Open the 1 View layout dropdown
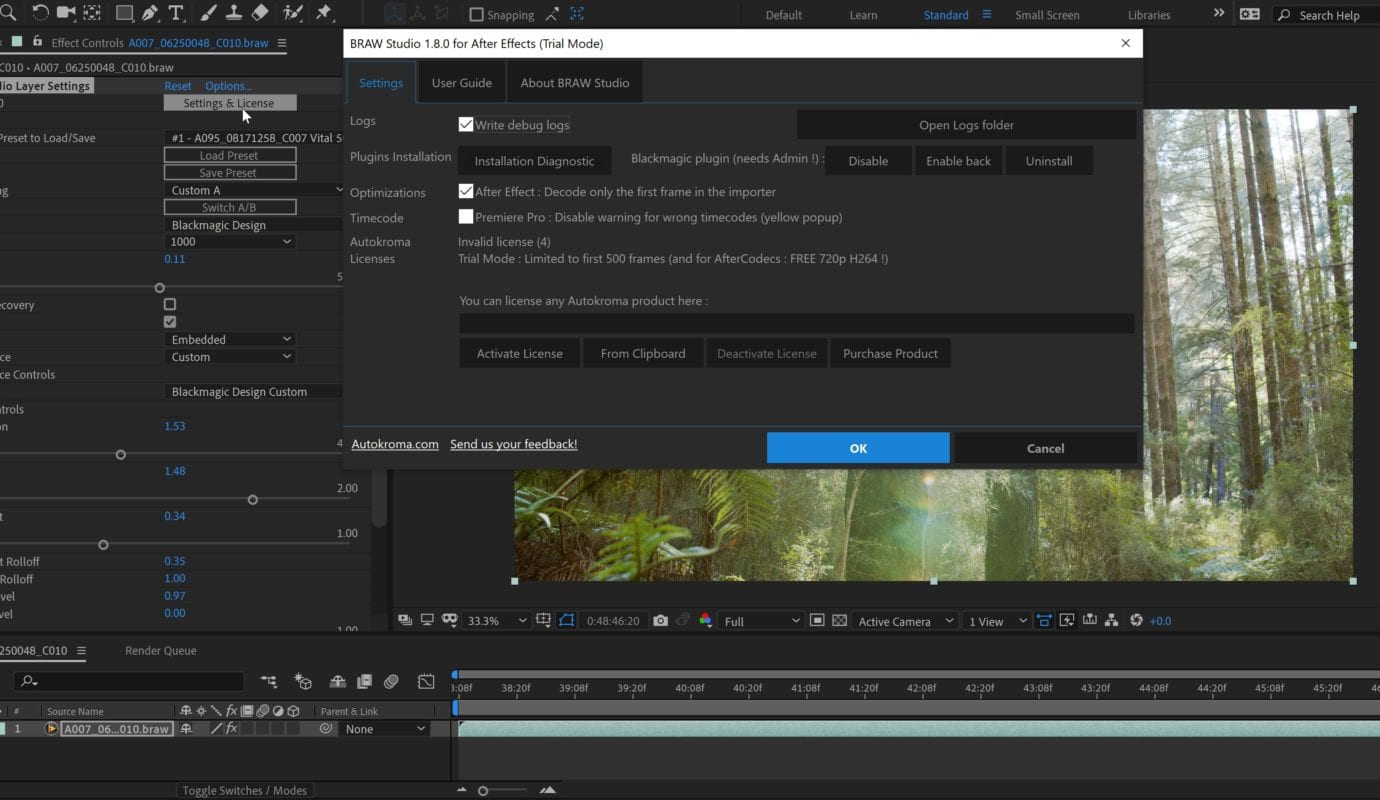Viewport: 1380px width, 800px height. coord(997,621)
